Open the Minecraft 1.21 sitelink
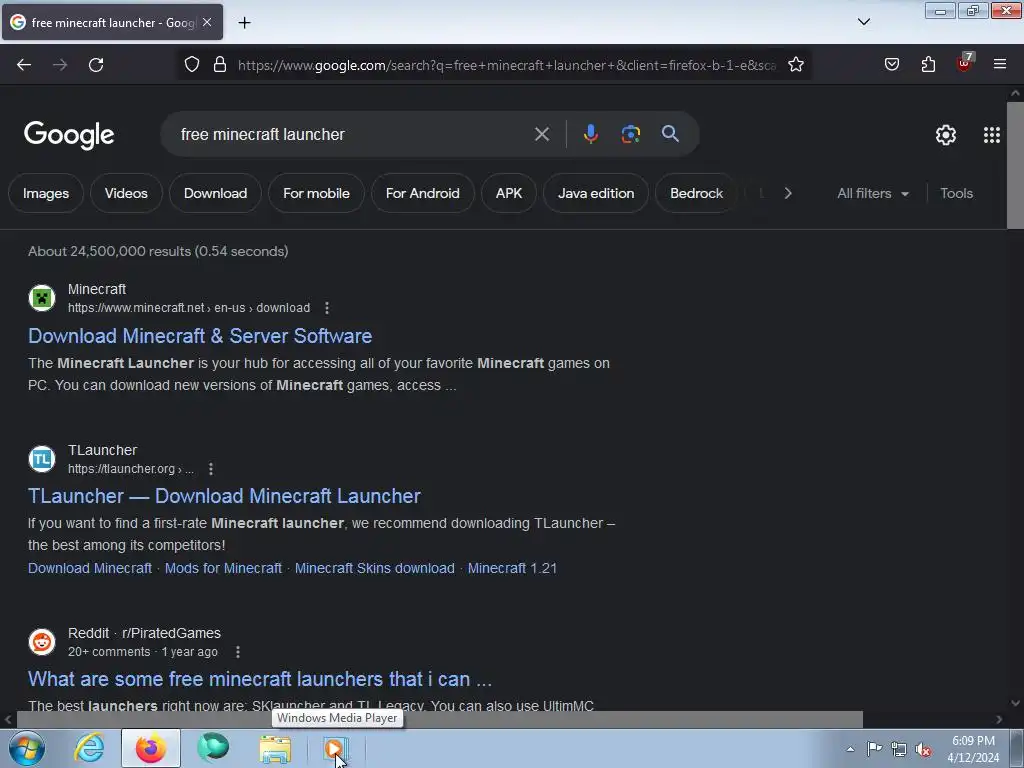The width and height of the screenshot is (1024, 768). coord(512,568)
